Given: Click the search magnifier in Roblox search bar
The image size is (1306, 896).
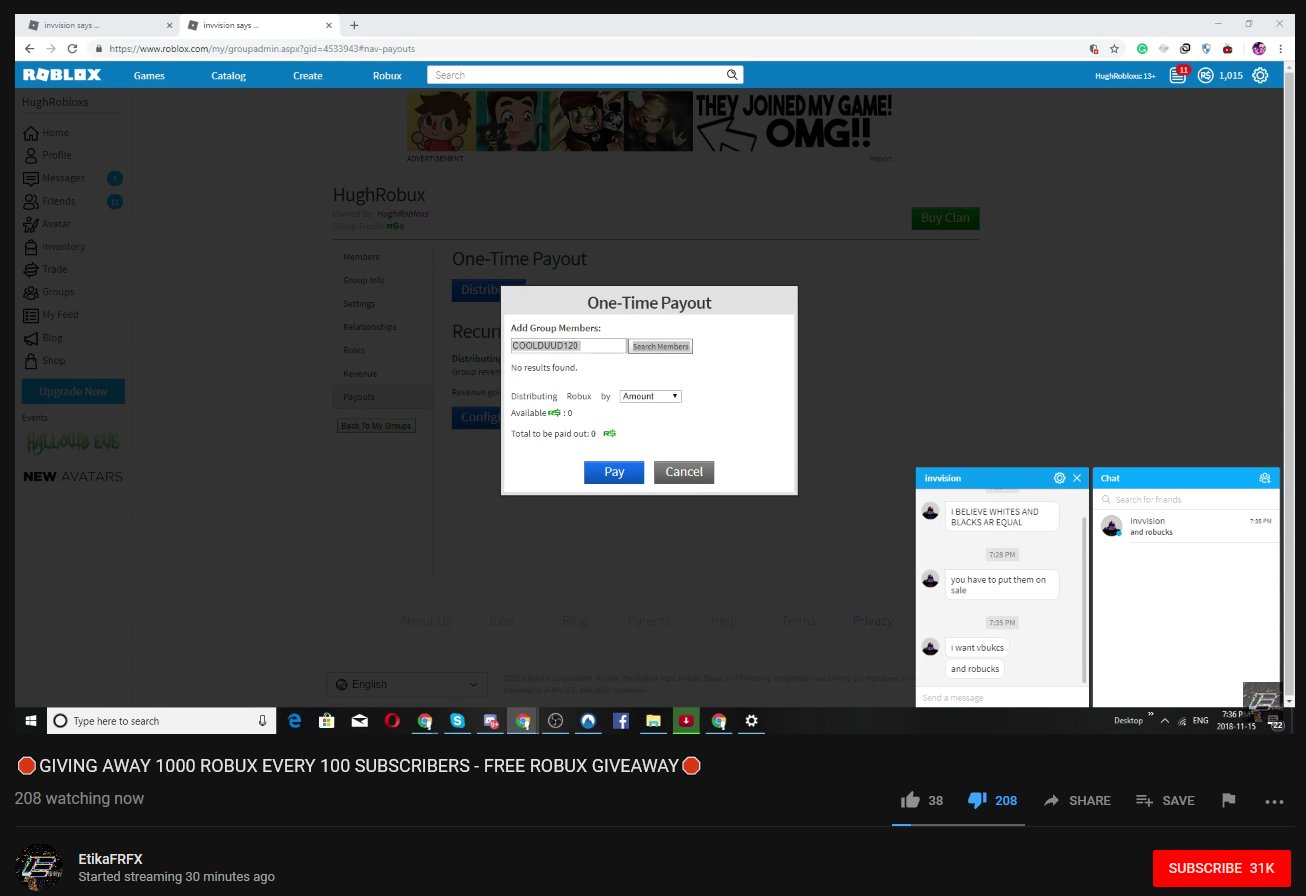Looking at the screenshot, I should point(732,75).
